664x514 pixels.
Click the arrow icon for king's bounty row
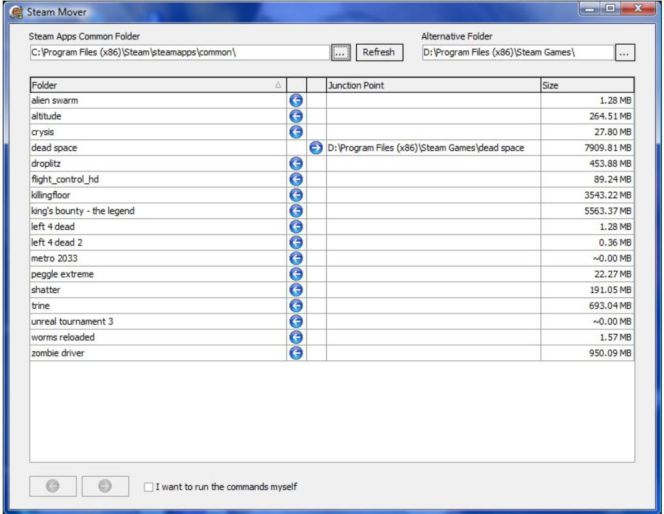coord(296,210)
